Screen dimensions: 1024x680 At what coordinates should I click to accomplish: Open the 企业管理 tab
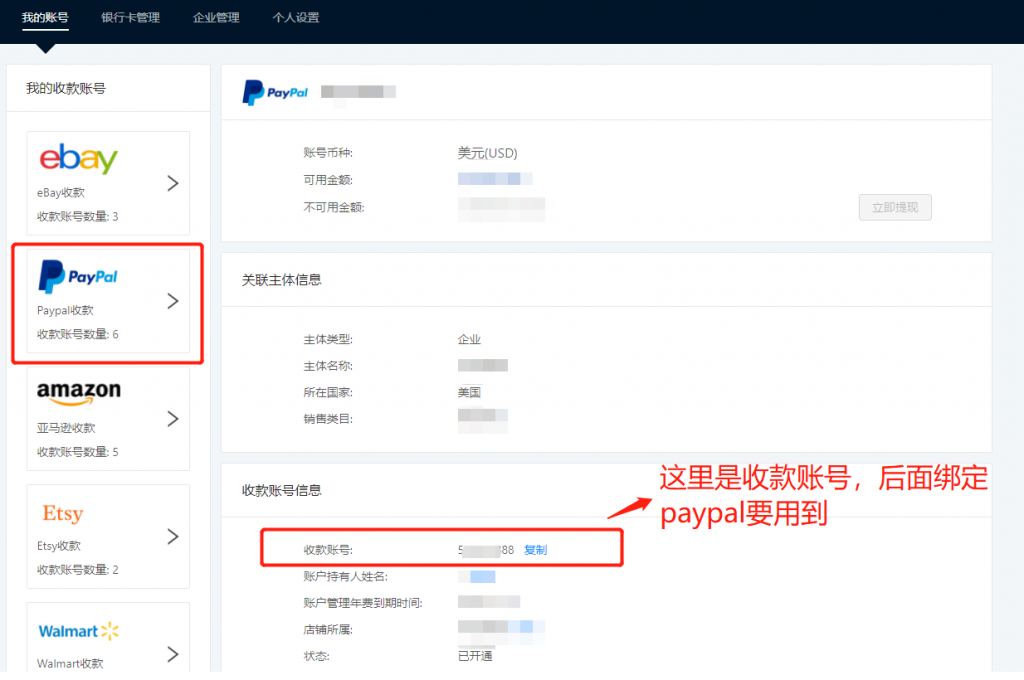[216, 18]
